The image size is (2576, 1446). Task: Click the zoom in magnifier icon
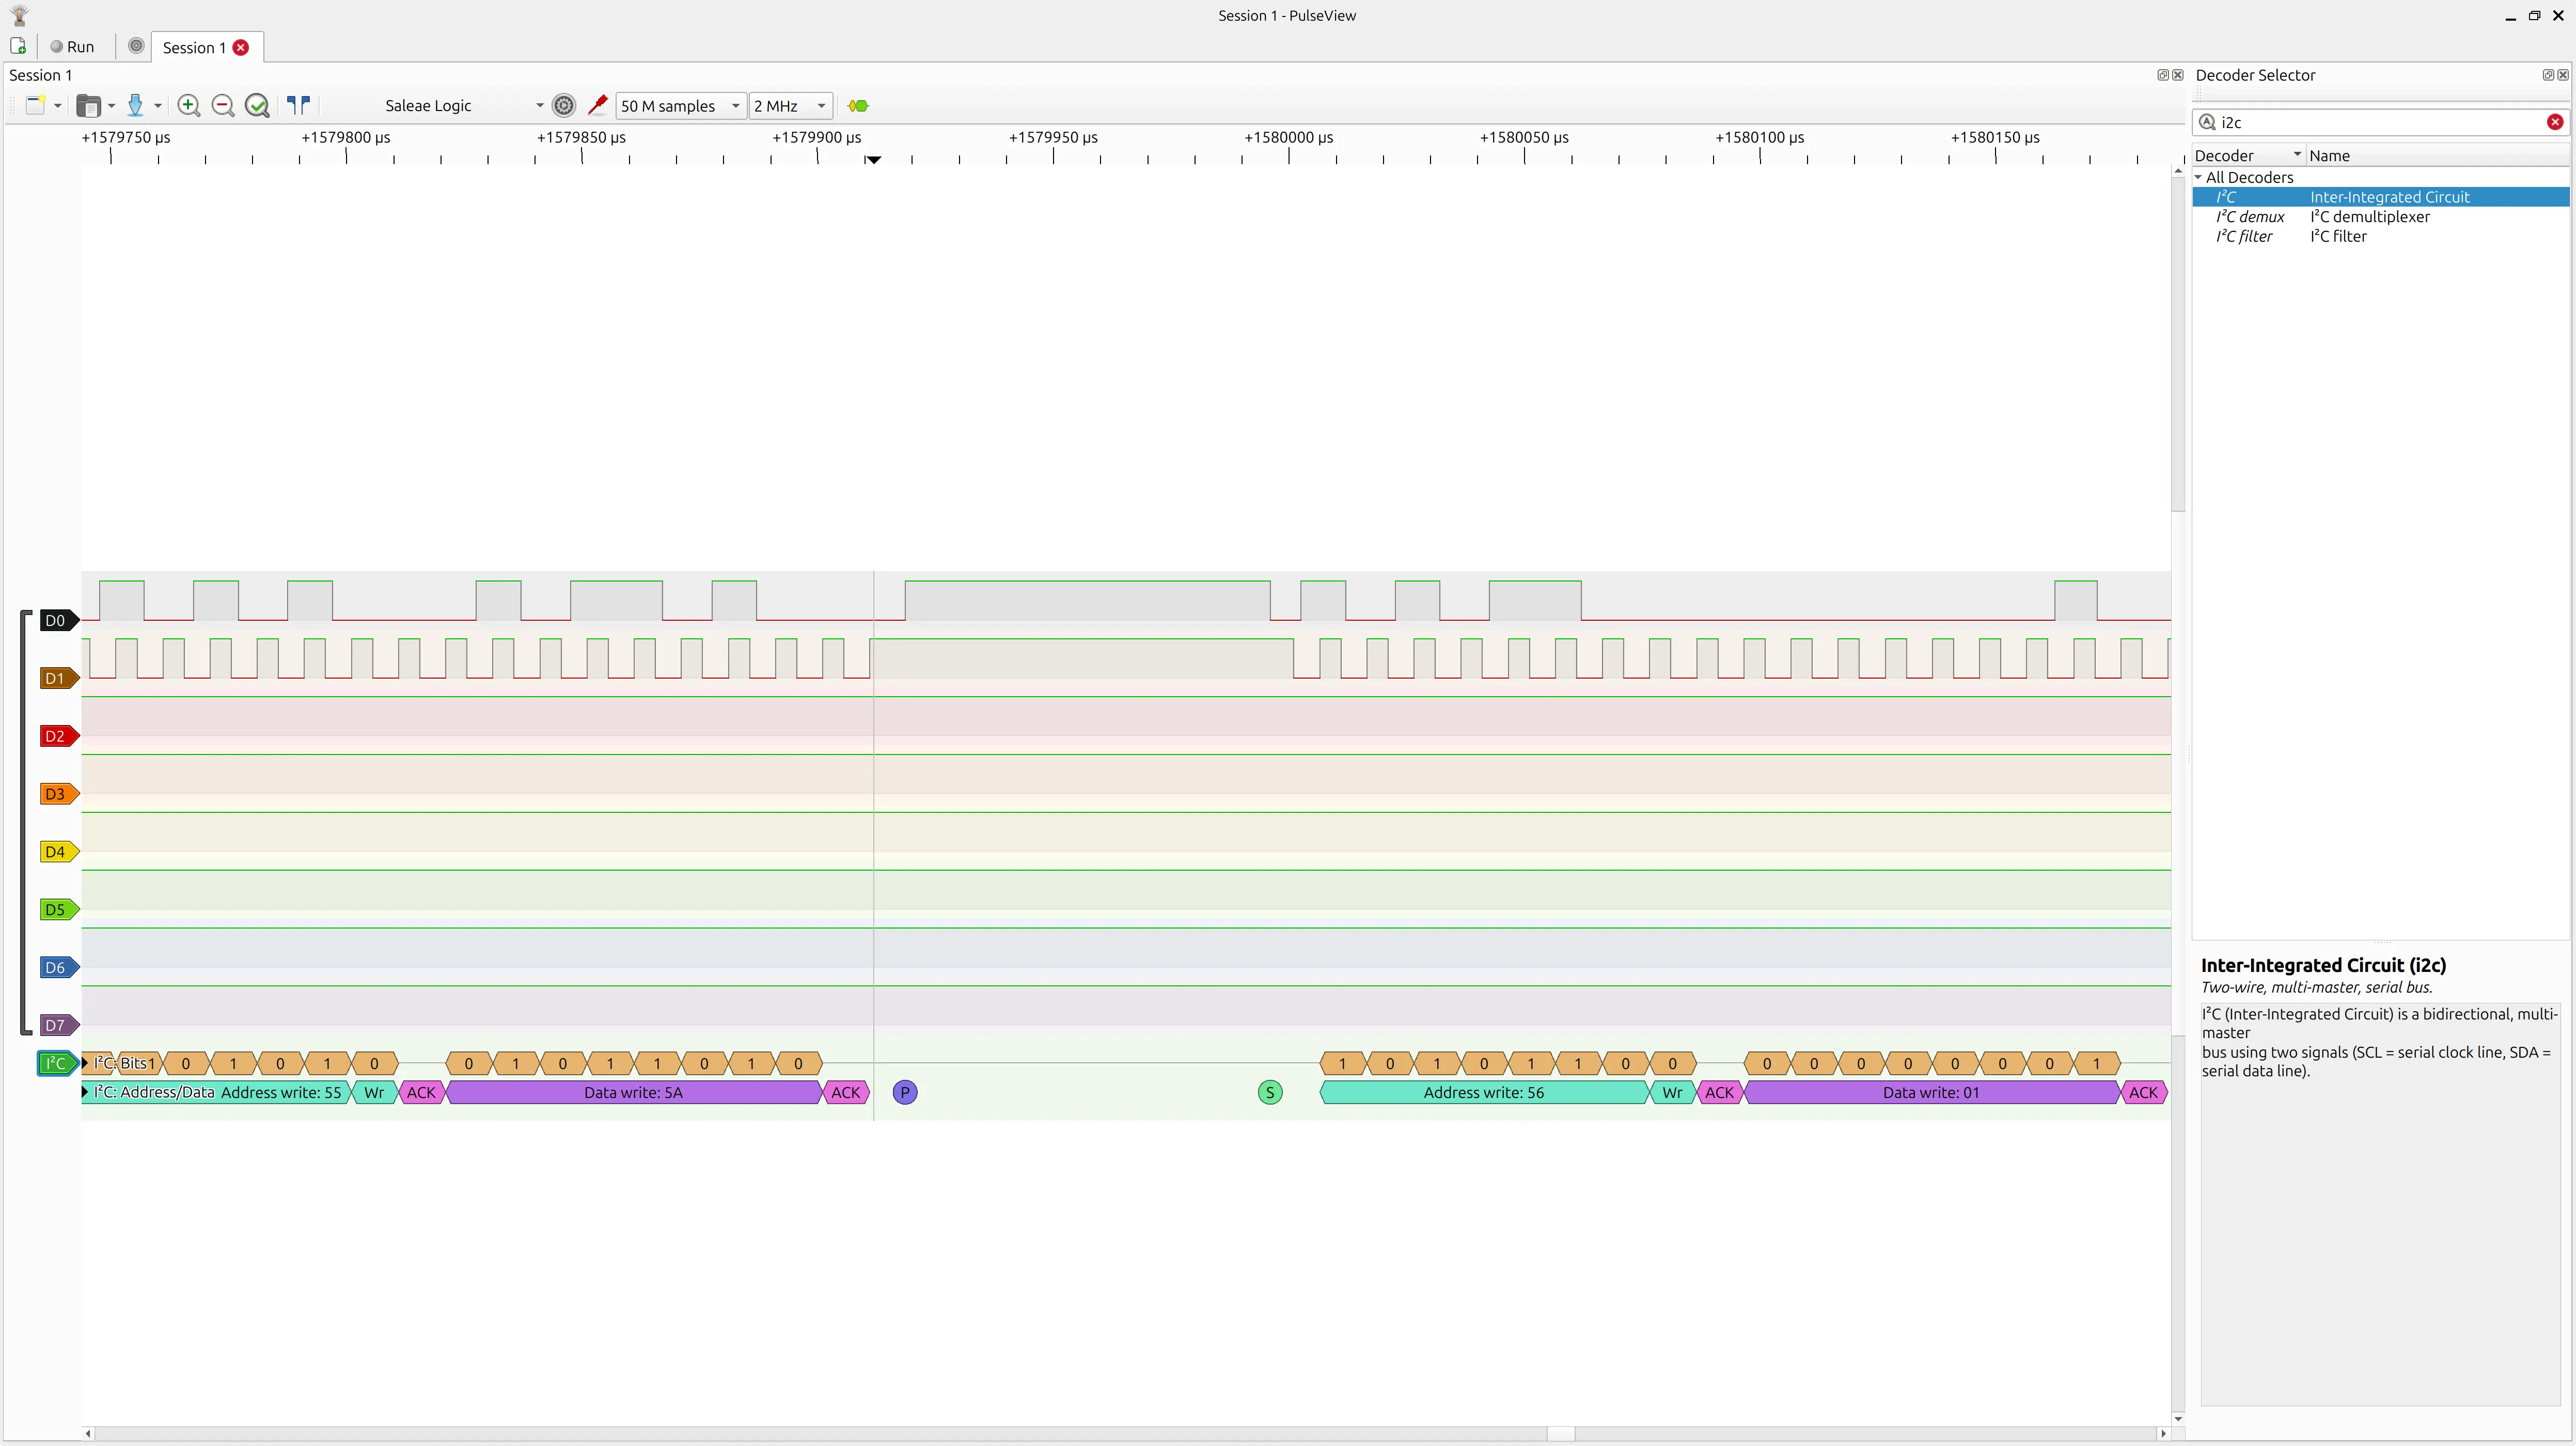click(188, 106)
